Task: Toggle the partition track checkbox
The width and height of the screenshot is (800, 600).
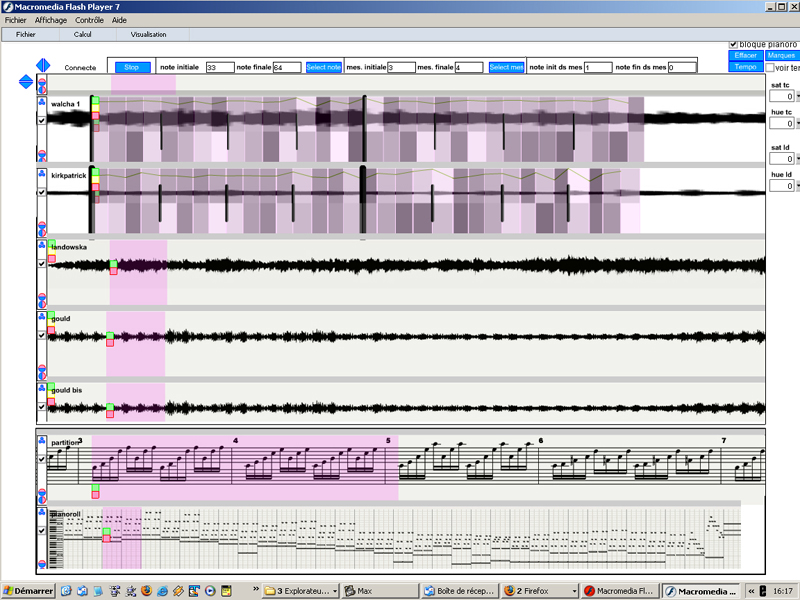Action: [x=42, y=459]
